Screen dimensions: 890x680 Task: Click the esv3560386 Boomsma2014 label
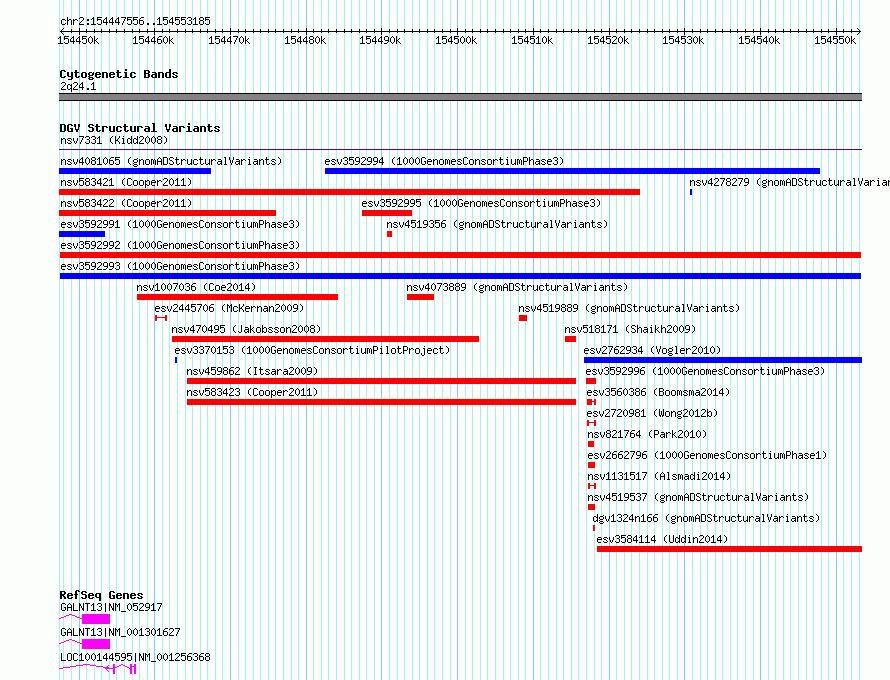(658, 392)
